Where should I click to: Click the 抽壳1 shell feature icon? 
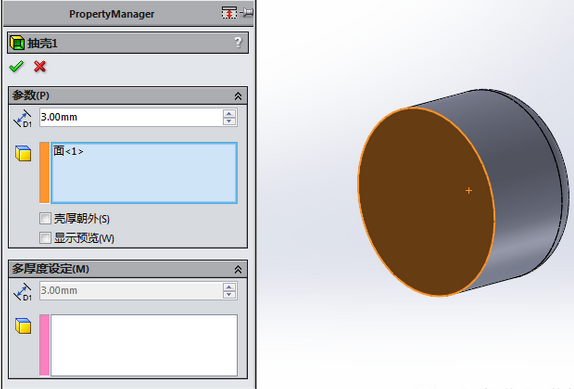point(17,43)
